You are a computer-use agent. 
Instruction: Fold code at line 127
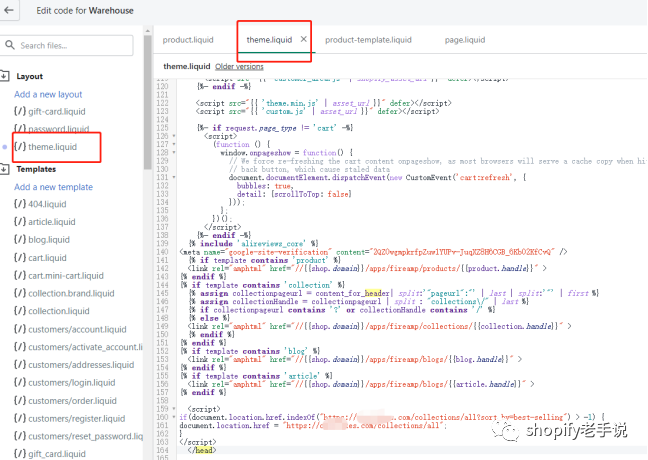(x=174, y=144)
